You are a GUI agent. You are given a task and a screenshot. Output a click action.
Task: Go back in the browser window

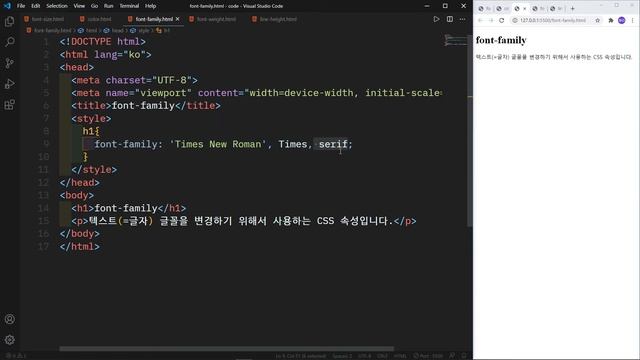click(480, 20)
